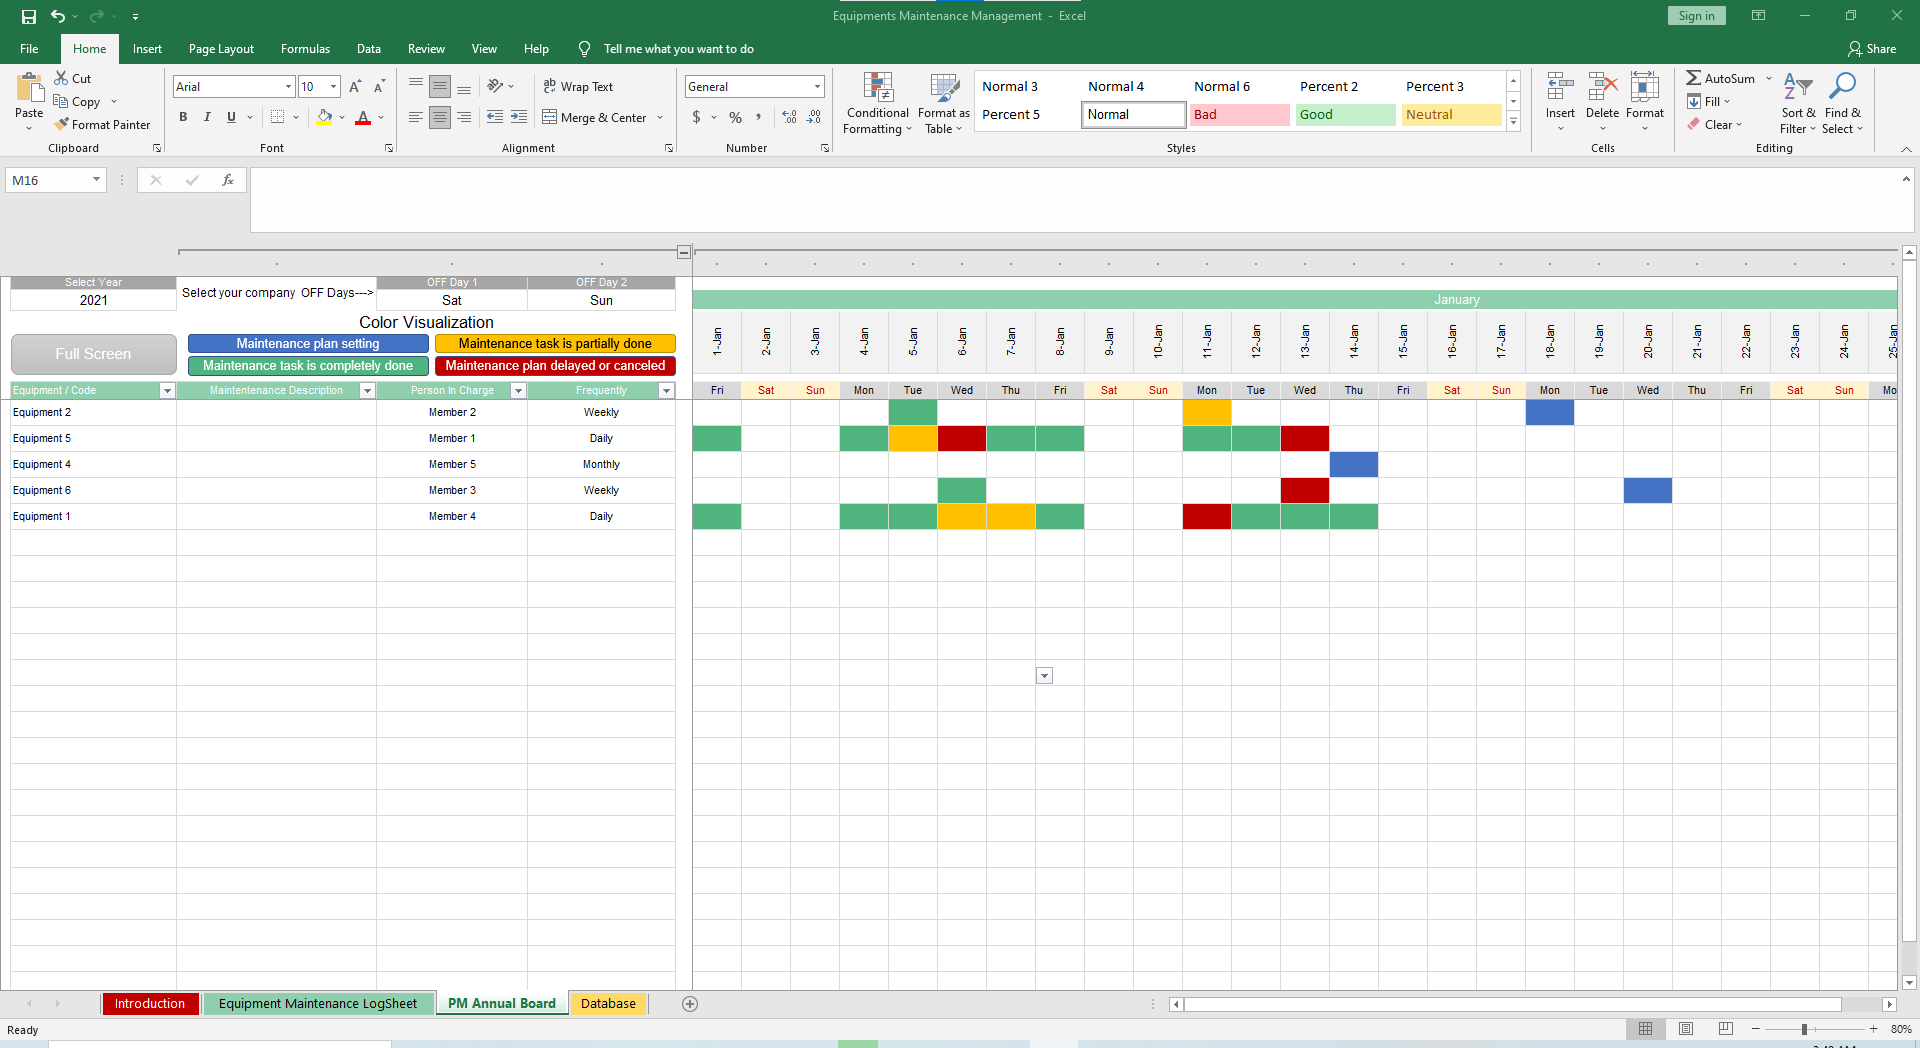
Task: Click the Cut scissors icon
Action: [62, 78]
